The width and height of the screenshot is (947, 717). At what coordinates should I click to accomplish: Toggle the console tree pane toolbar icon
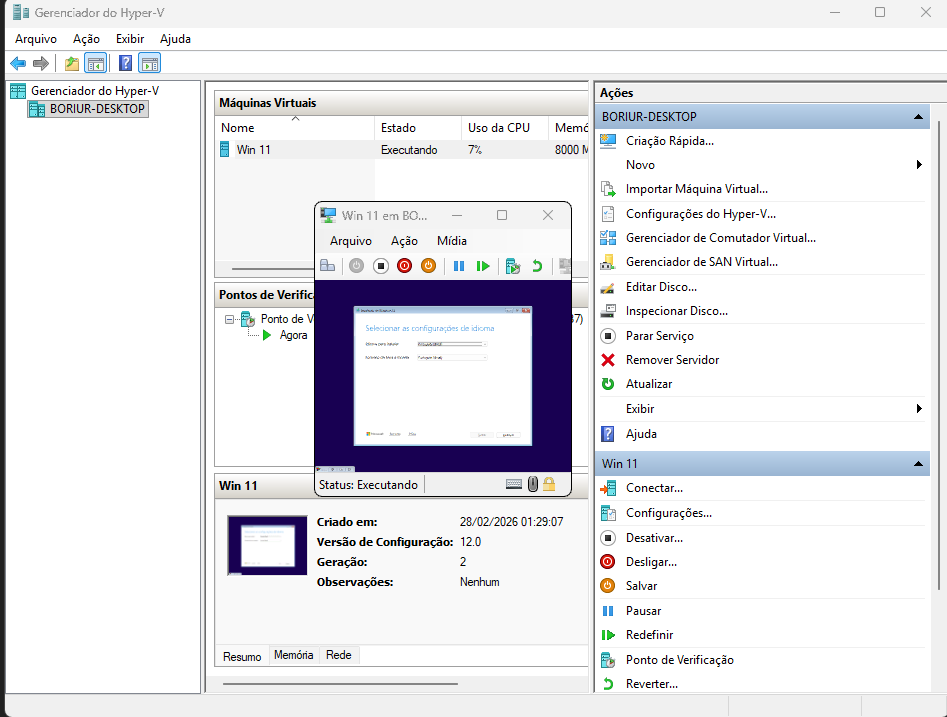click(95, 63)
